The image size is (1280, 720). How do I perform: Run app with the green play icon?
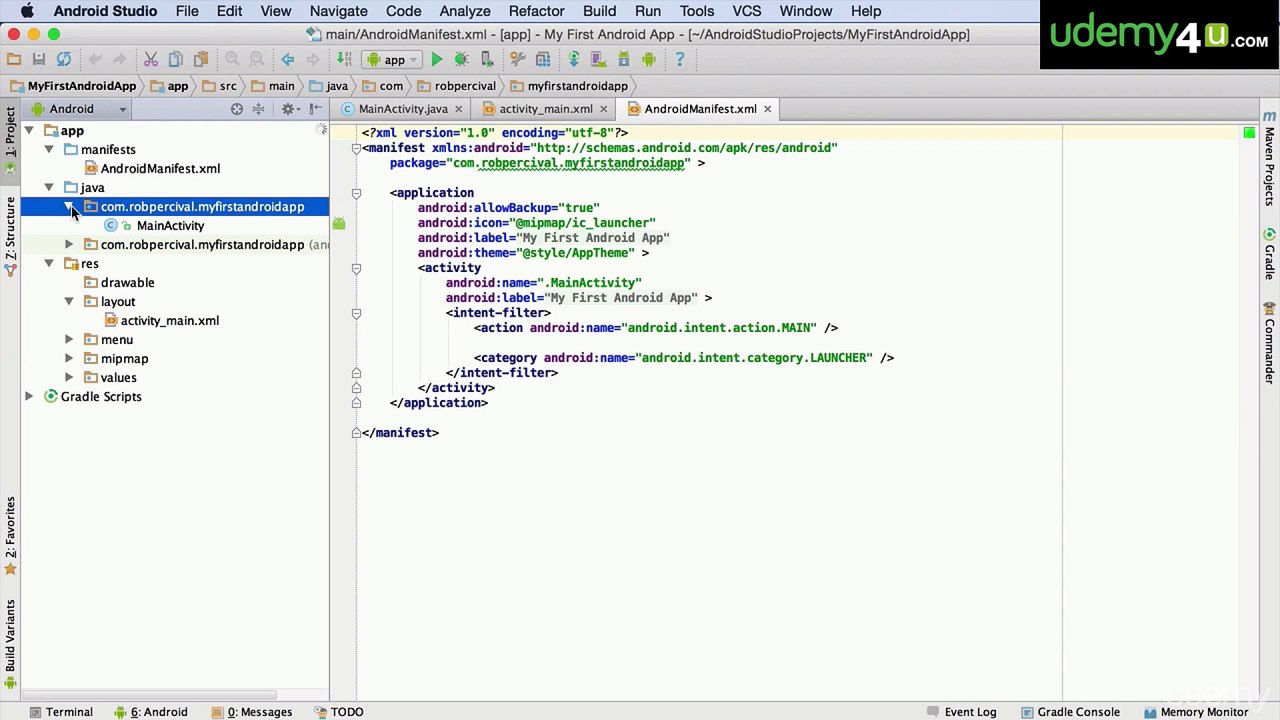click(436, 59)
